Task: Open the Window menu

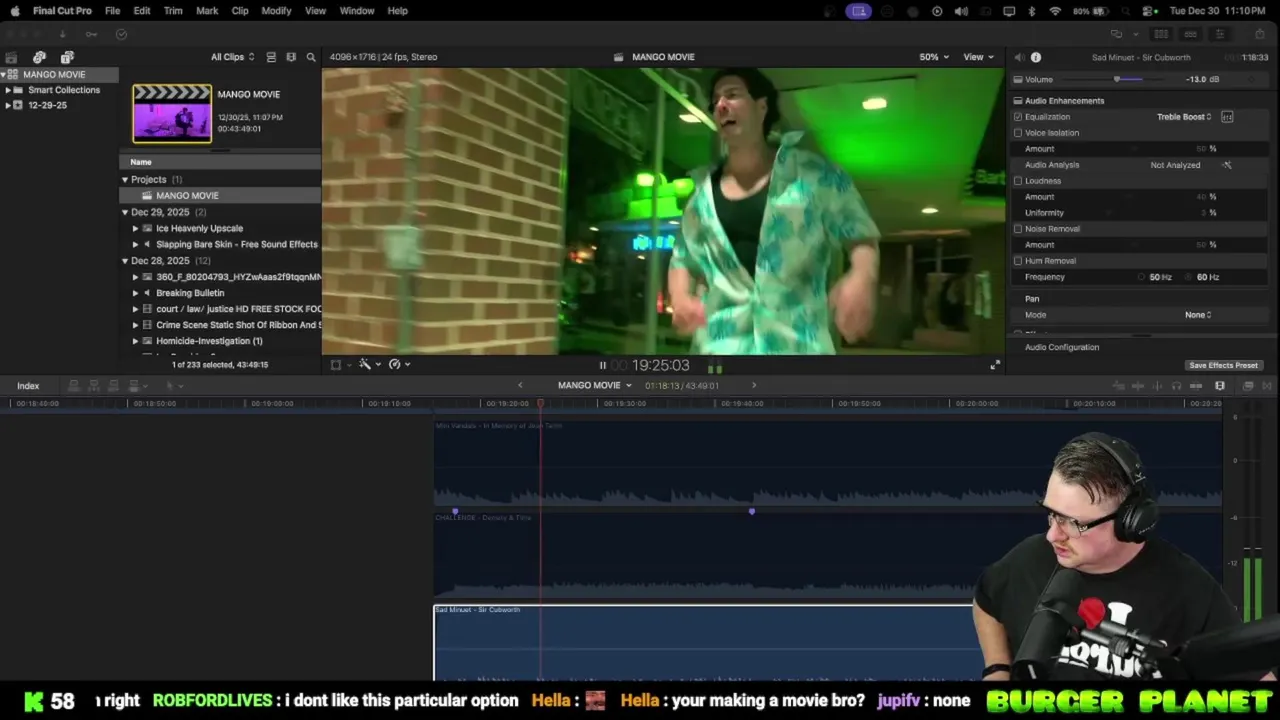Action: (357, 11)
